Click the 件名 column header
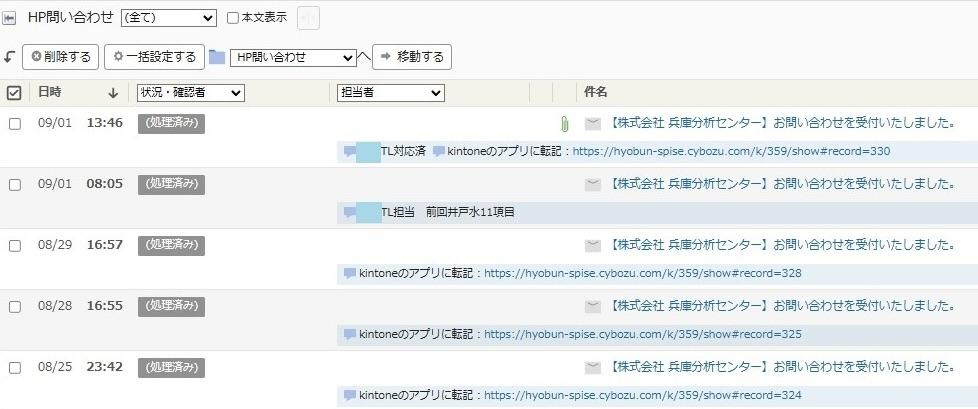The height and width of the screenshot is (409, 978). 596,92
